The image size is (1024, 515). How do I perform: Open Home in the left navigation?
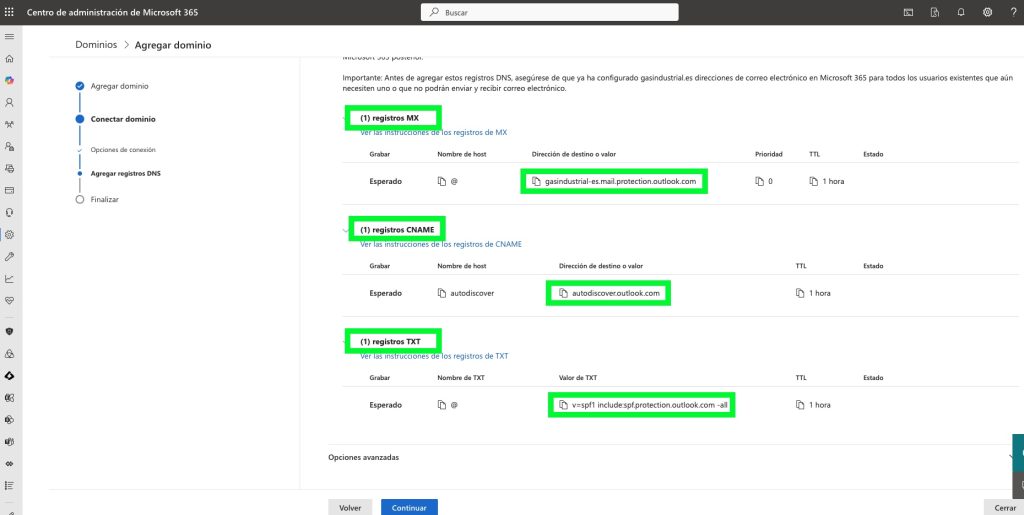(x=10, y=59)
